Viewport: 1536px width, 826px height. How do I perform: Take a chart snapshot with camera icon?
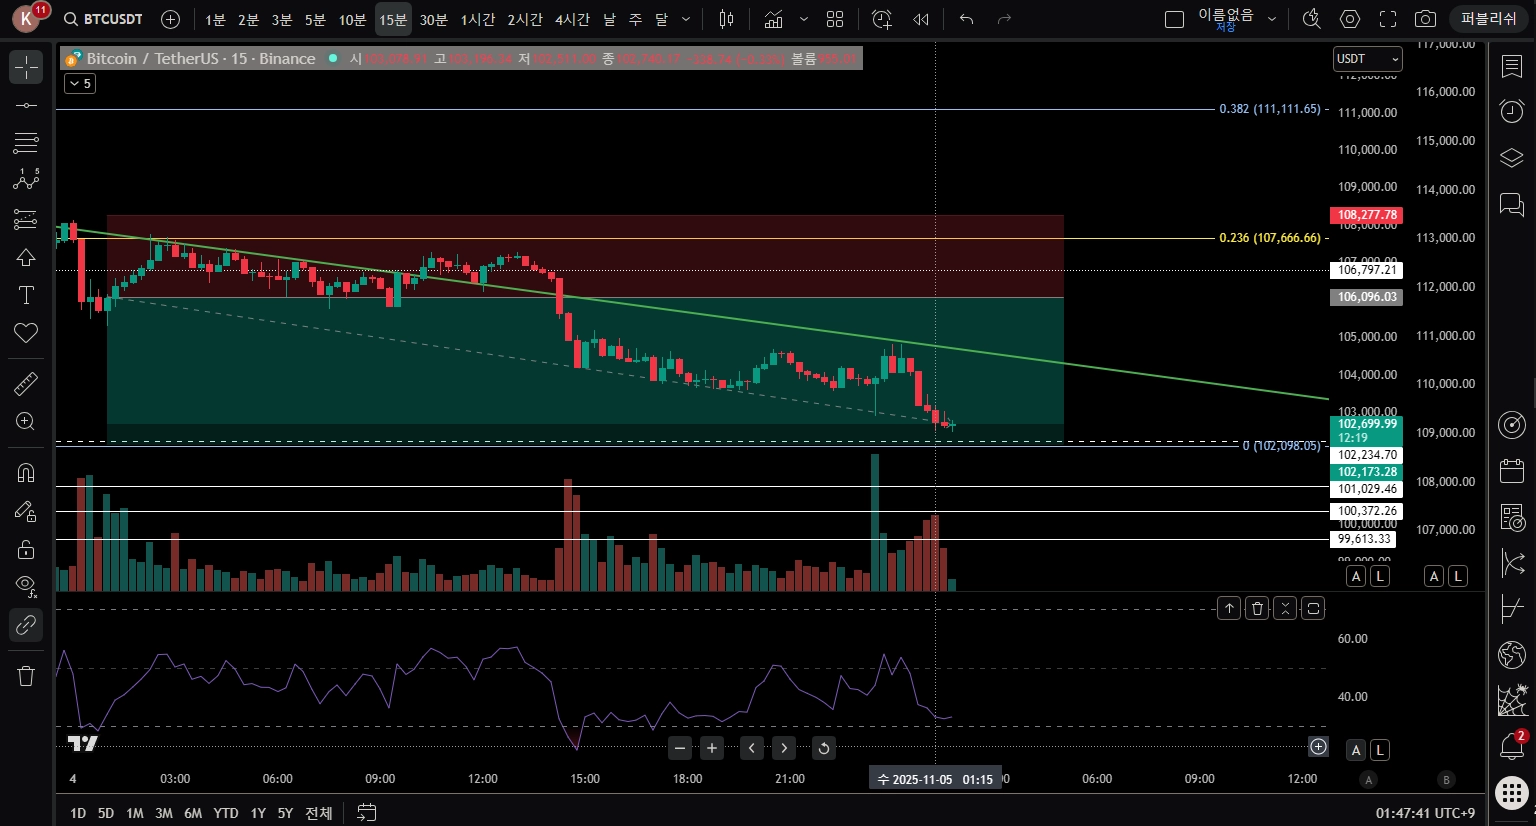1426,19
